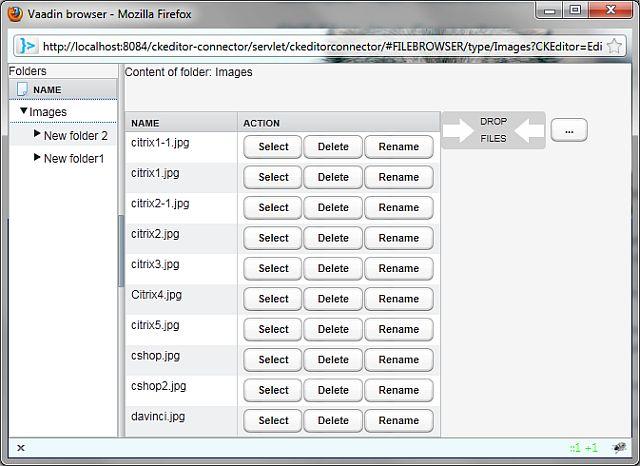Click the bookmark star in the address bar
This screenshot has height=466, width=640.
pyautogui.click(x=614, y=46)
